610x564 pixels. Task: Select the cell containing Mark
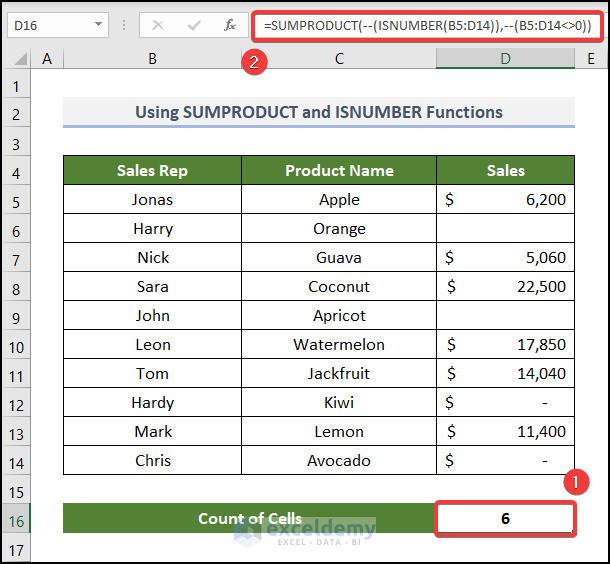click(x=152, y=432)
